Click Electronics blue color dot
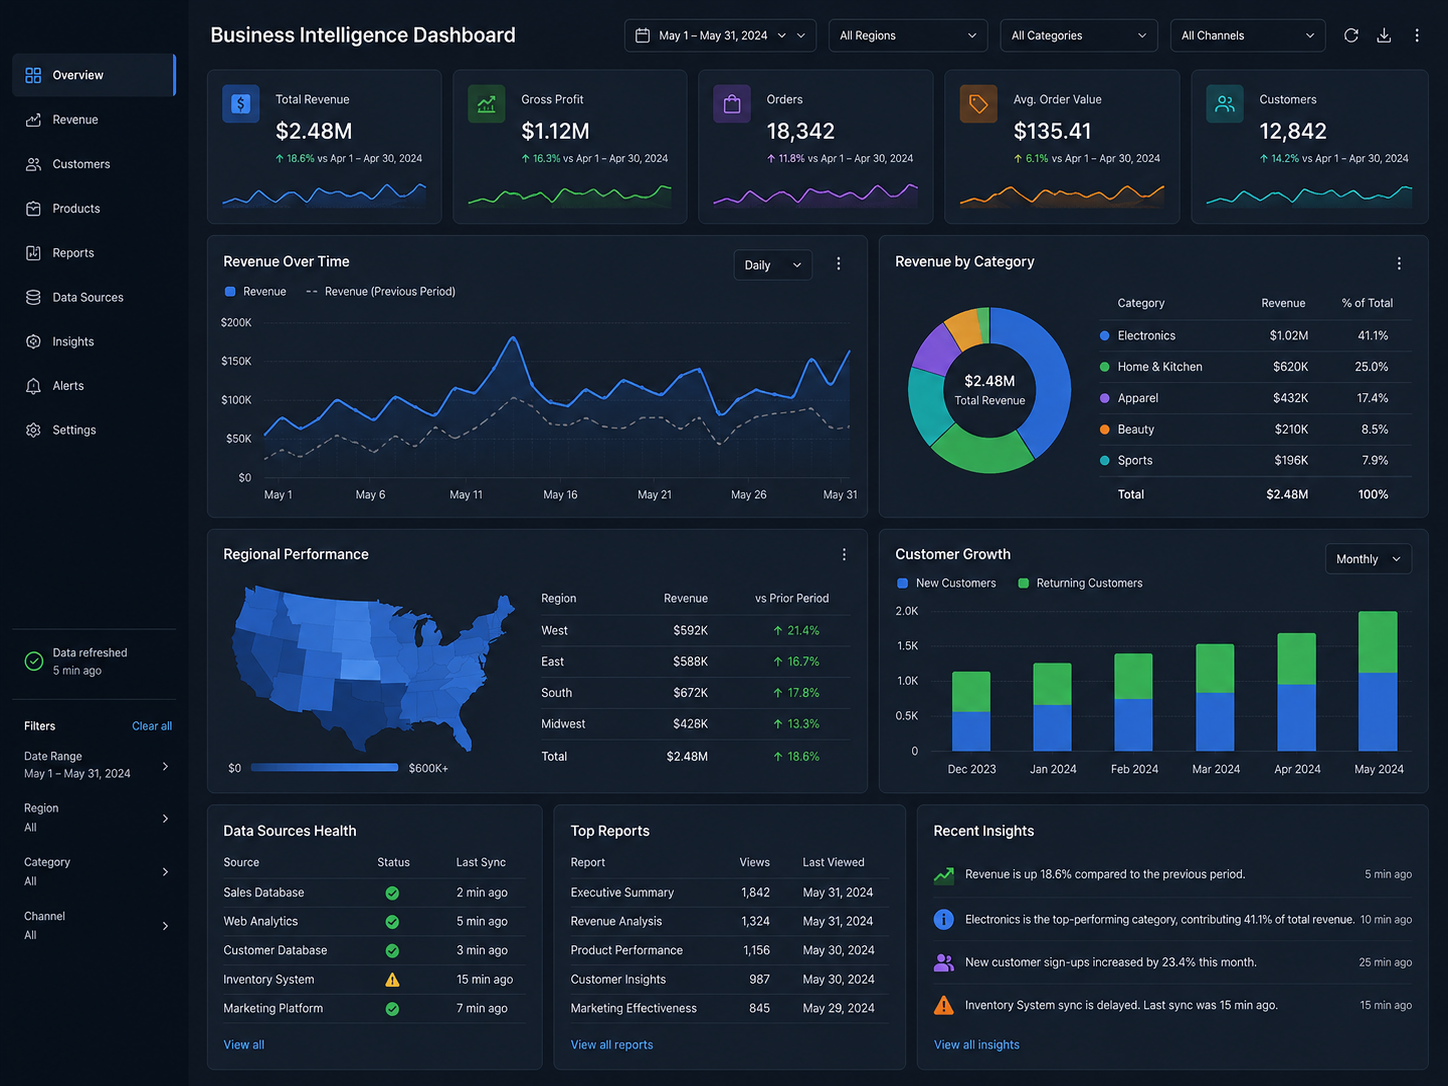Viewport: 1448px width, 1086px height. click(1105, 336)
